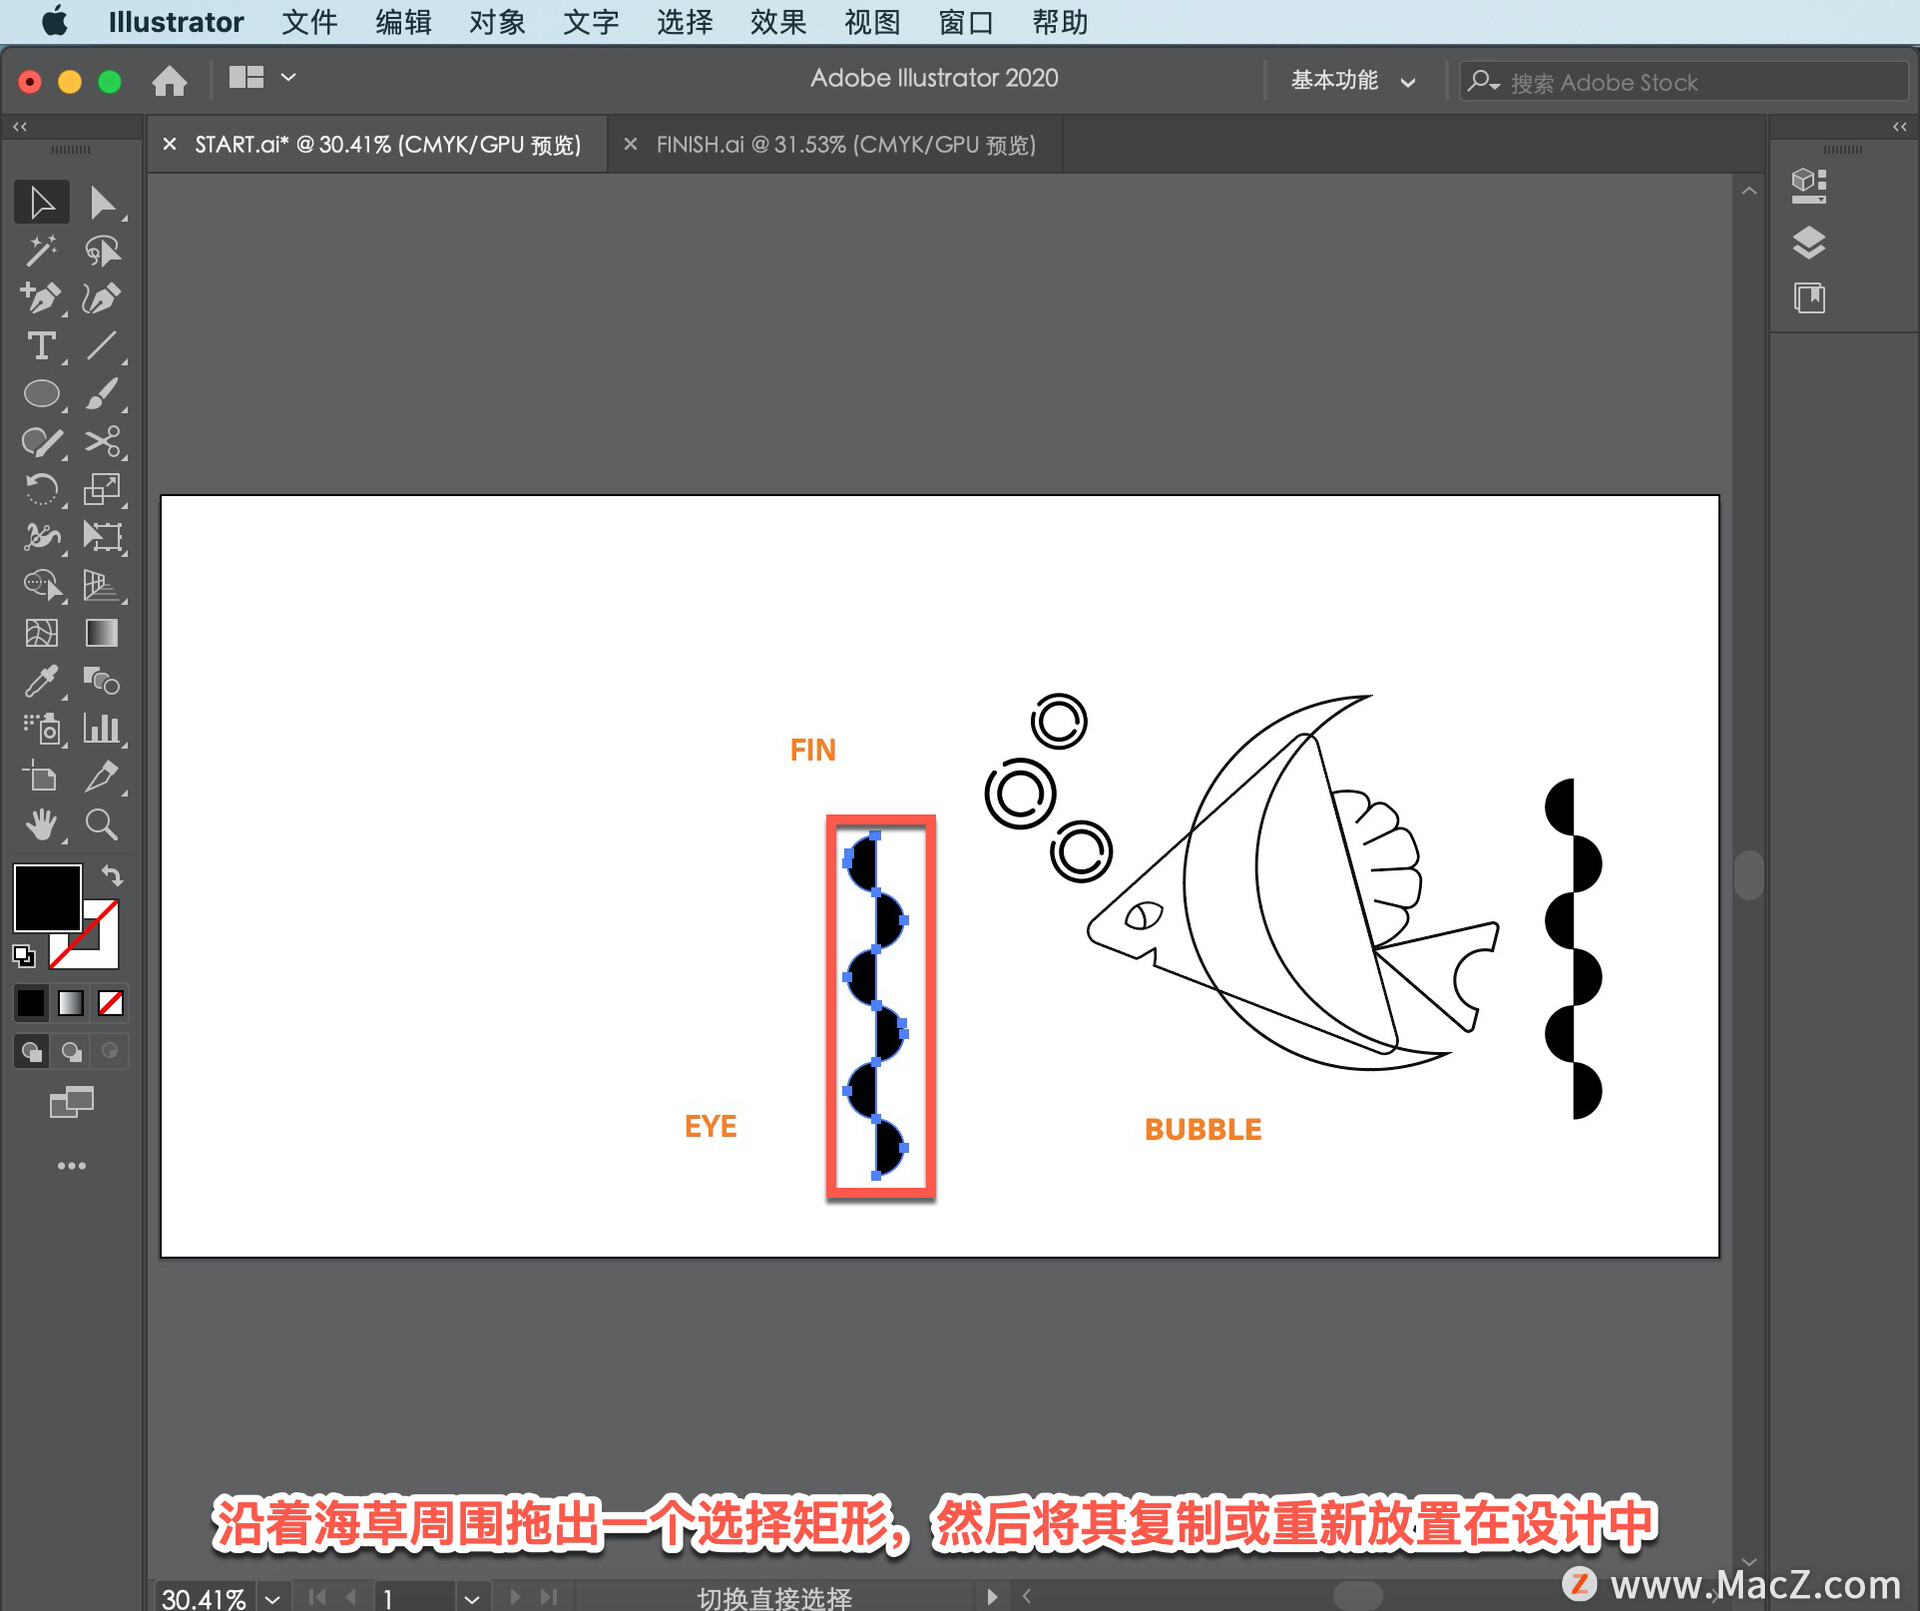Select the Type tool
The image size is (1920, 1611).
click(41, 346)
